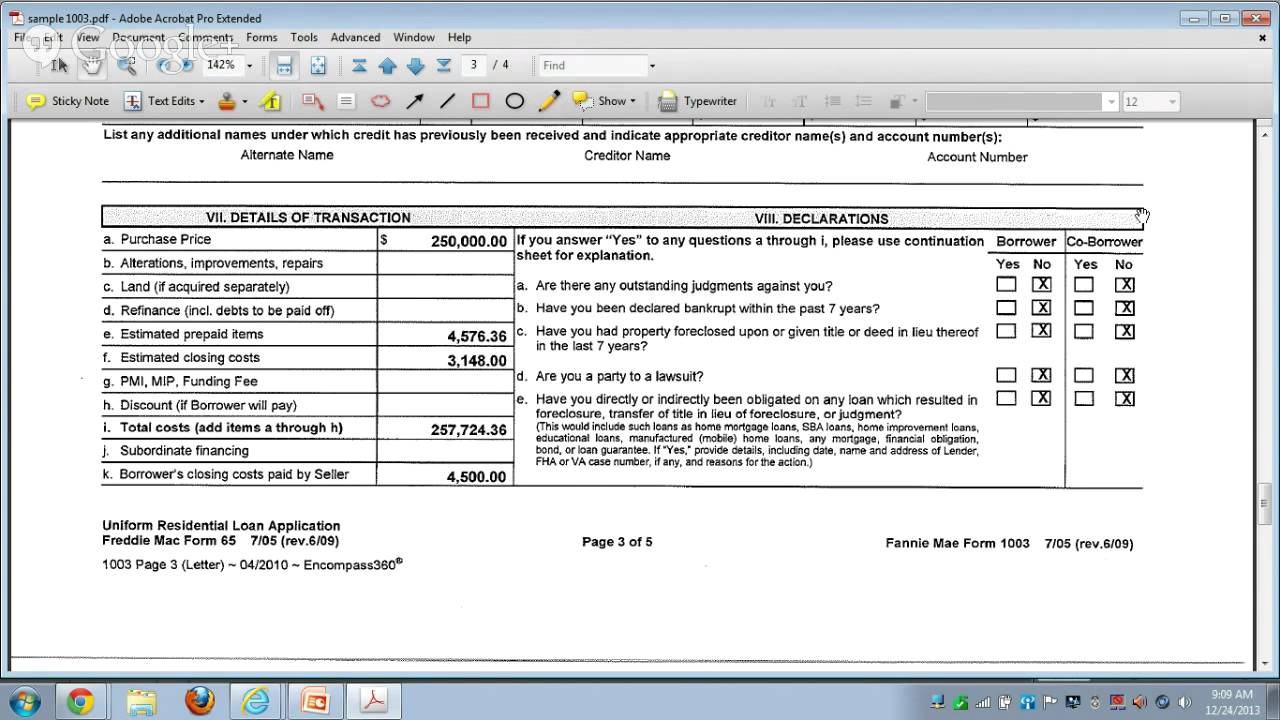
Task: Toggle scrolling pages fit-width view
Action: pos(284,65)
